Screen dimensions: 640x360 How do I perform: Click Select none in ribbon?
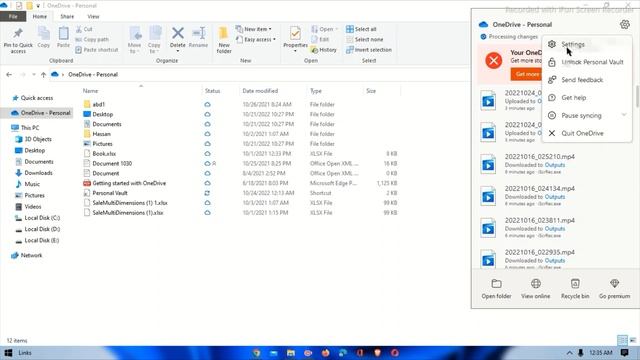pos(364,40)
